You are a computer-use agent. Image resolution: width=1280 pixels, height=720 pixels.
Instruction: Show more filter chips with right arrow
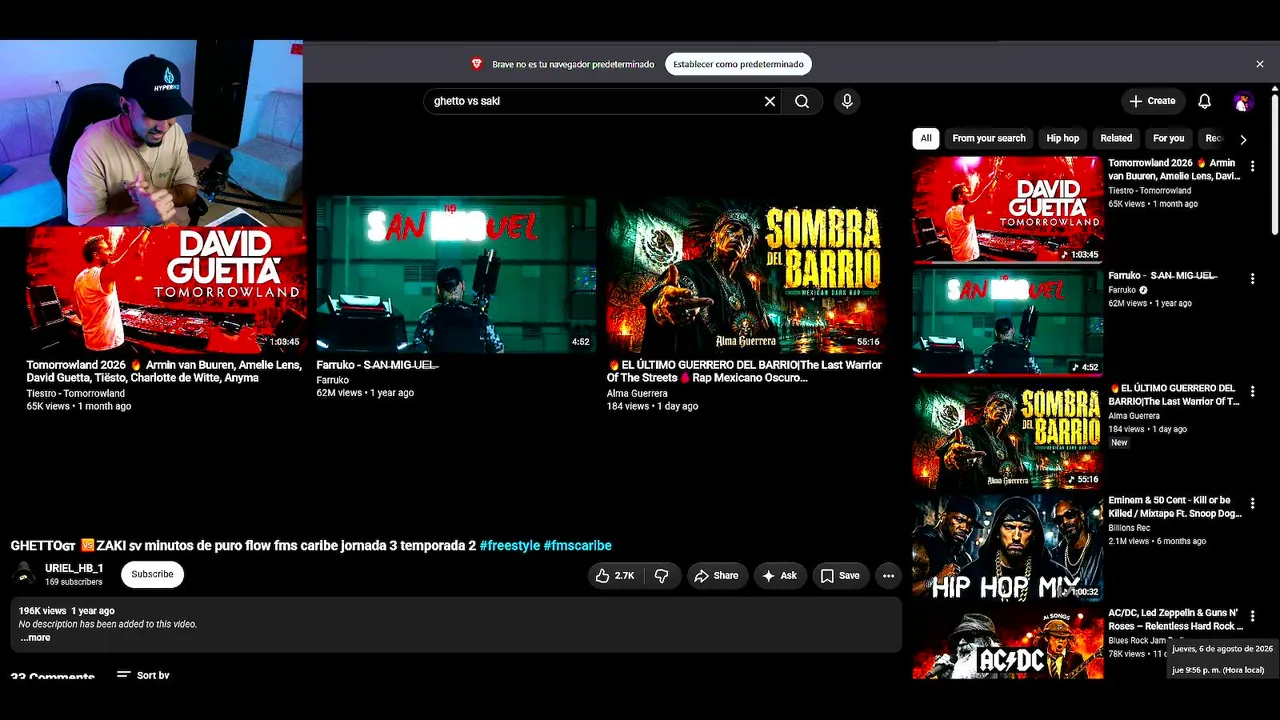[x=1243, y=139]
